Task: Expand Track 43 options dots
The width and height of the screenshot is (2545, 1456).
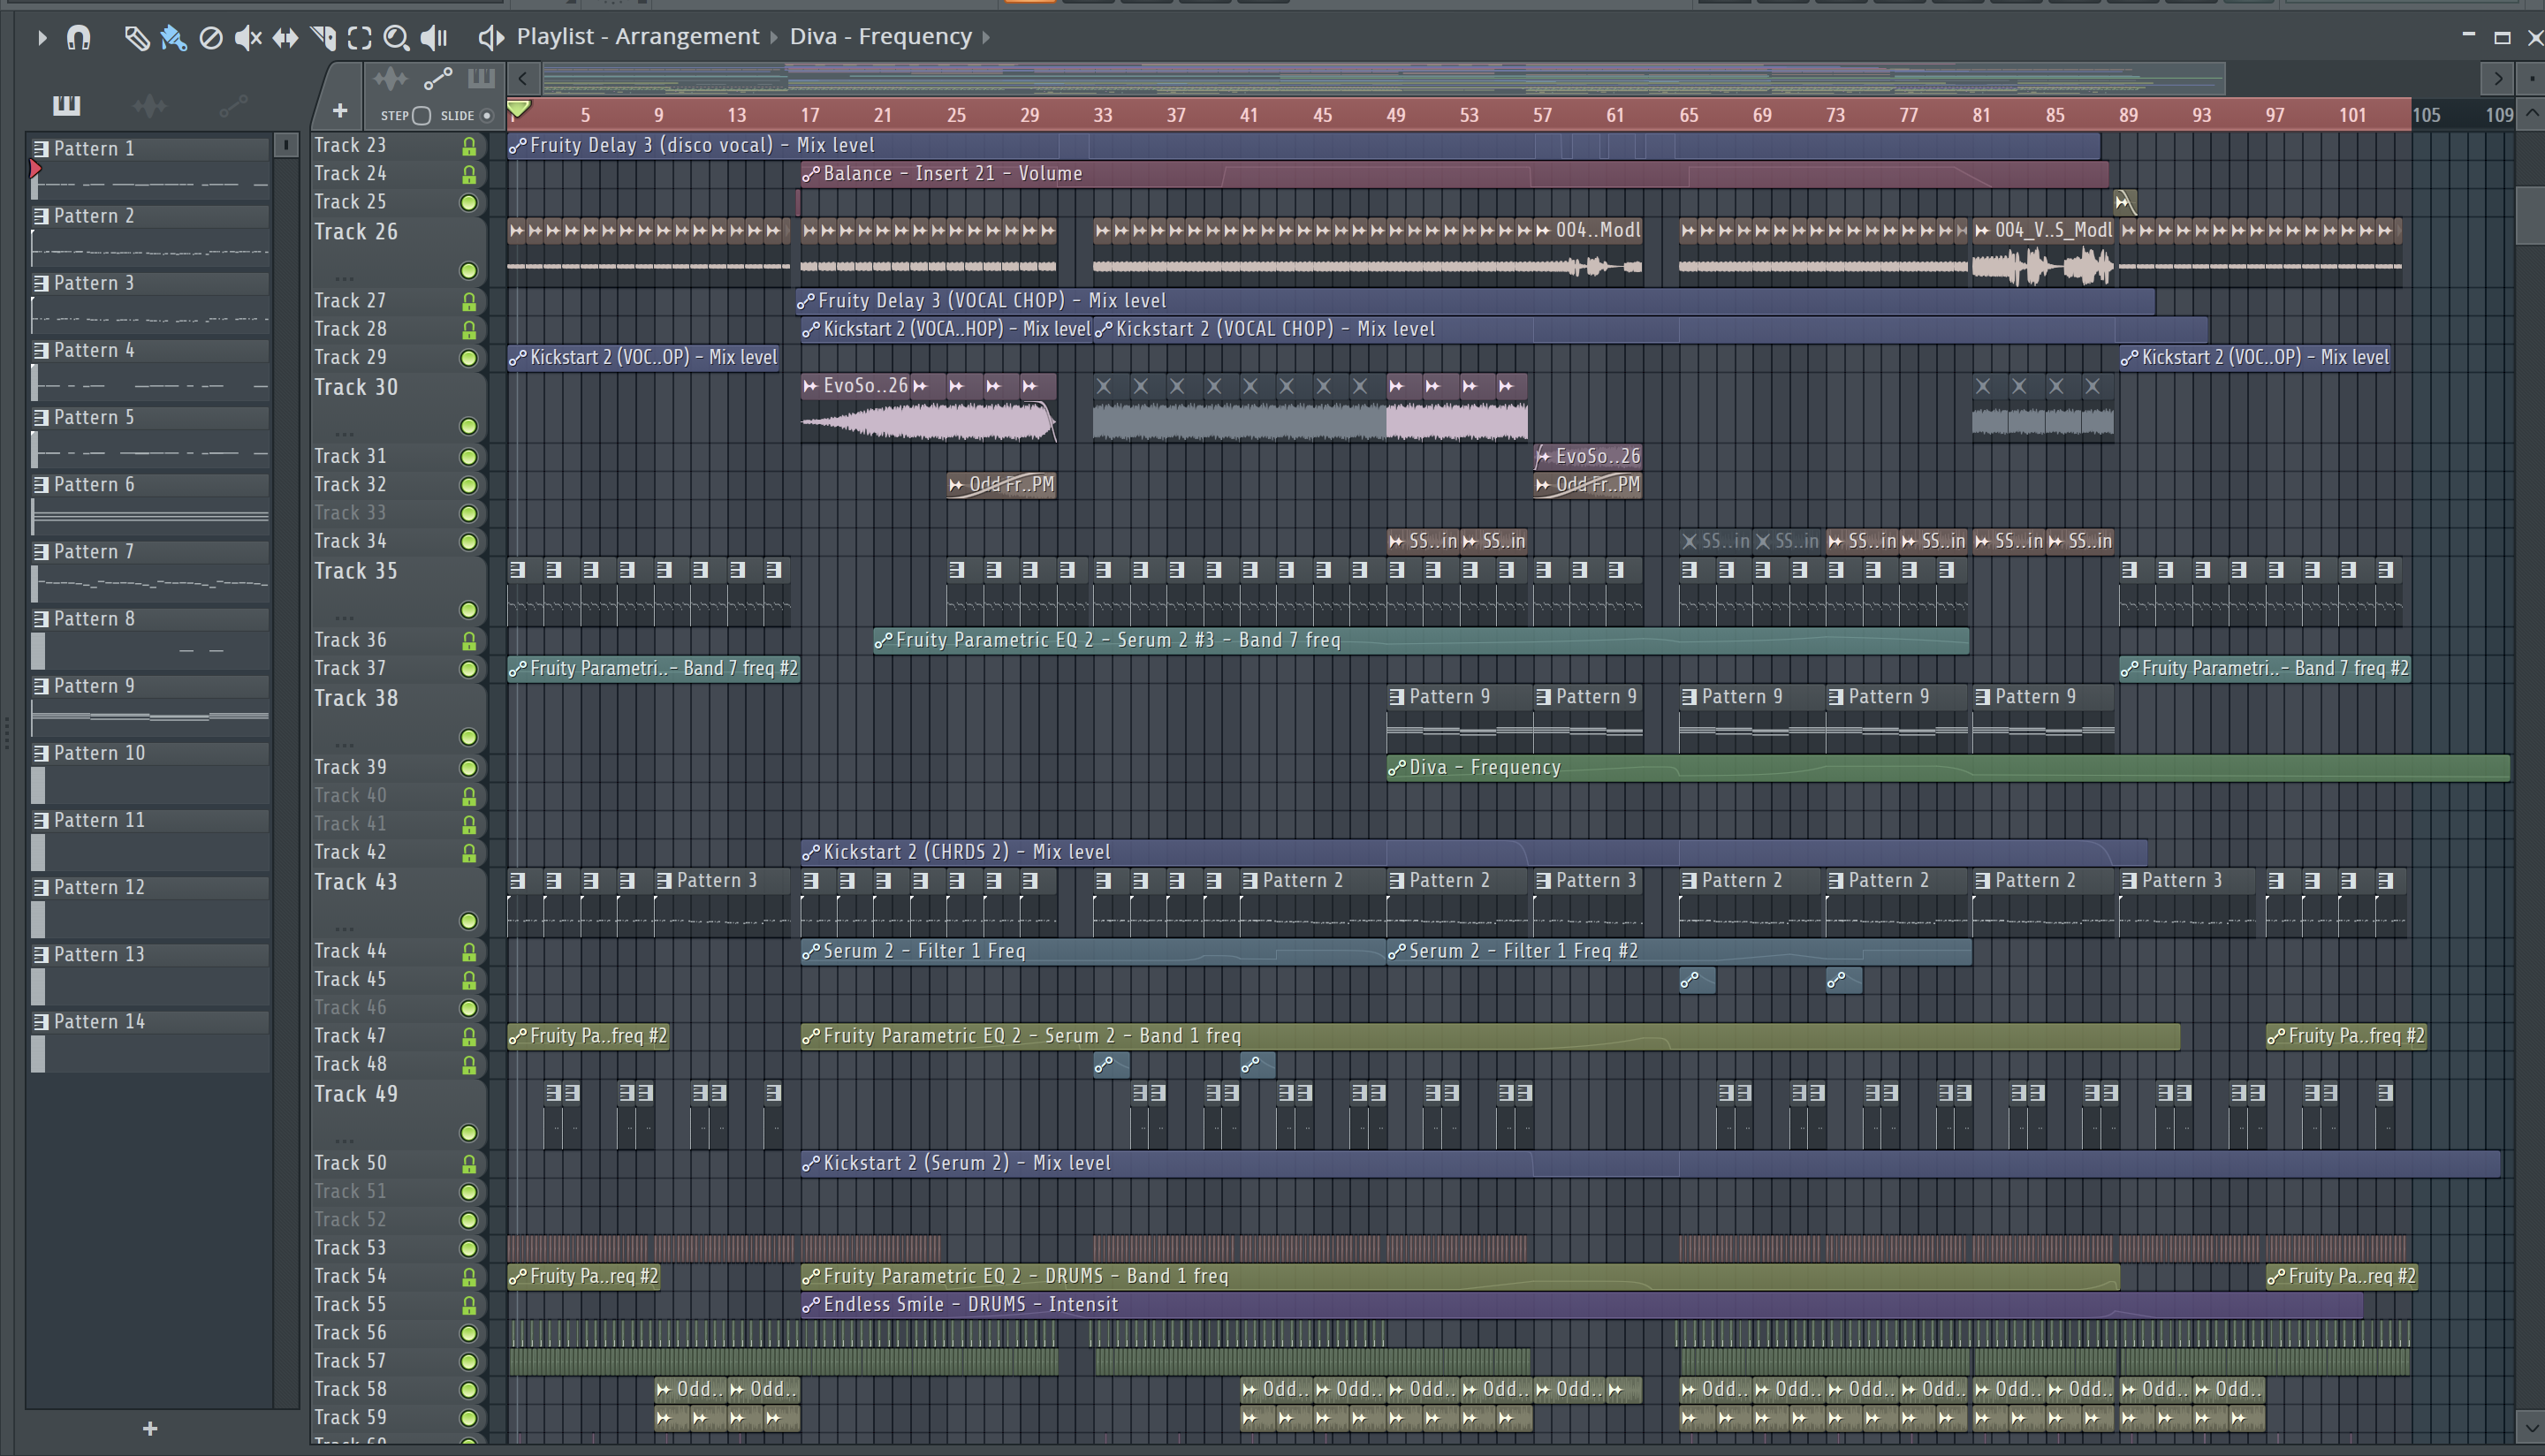Action: (x=345, y=929)
